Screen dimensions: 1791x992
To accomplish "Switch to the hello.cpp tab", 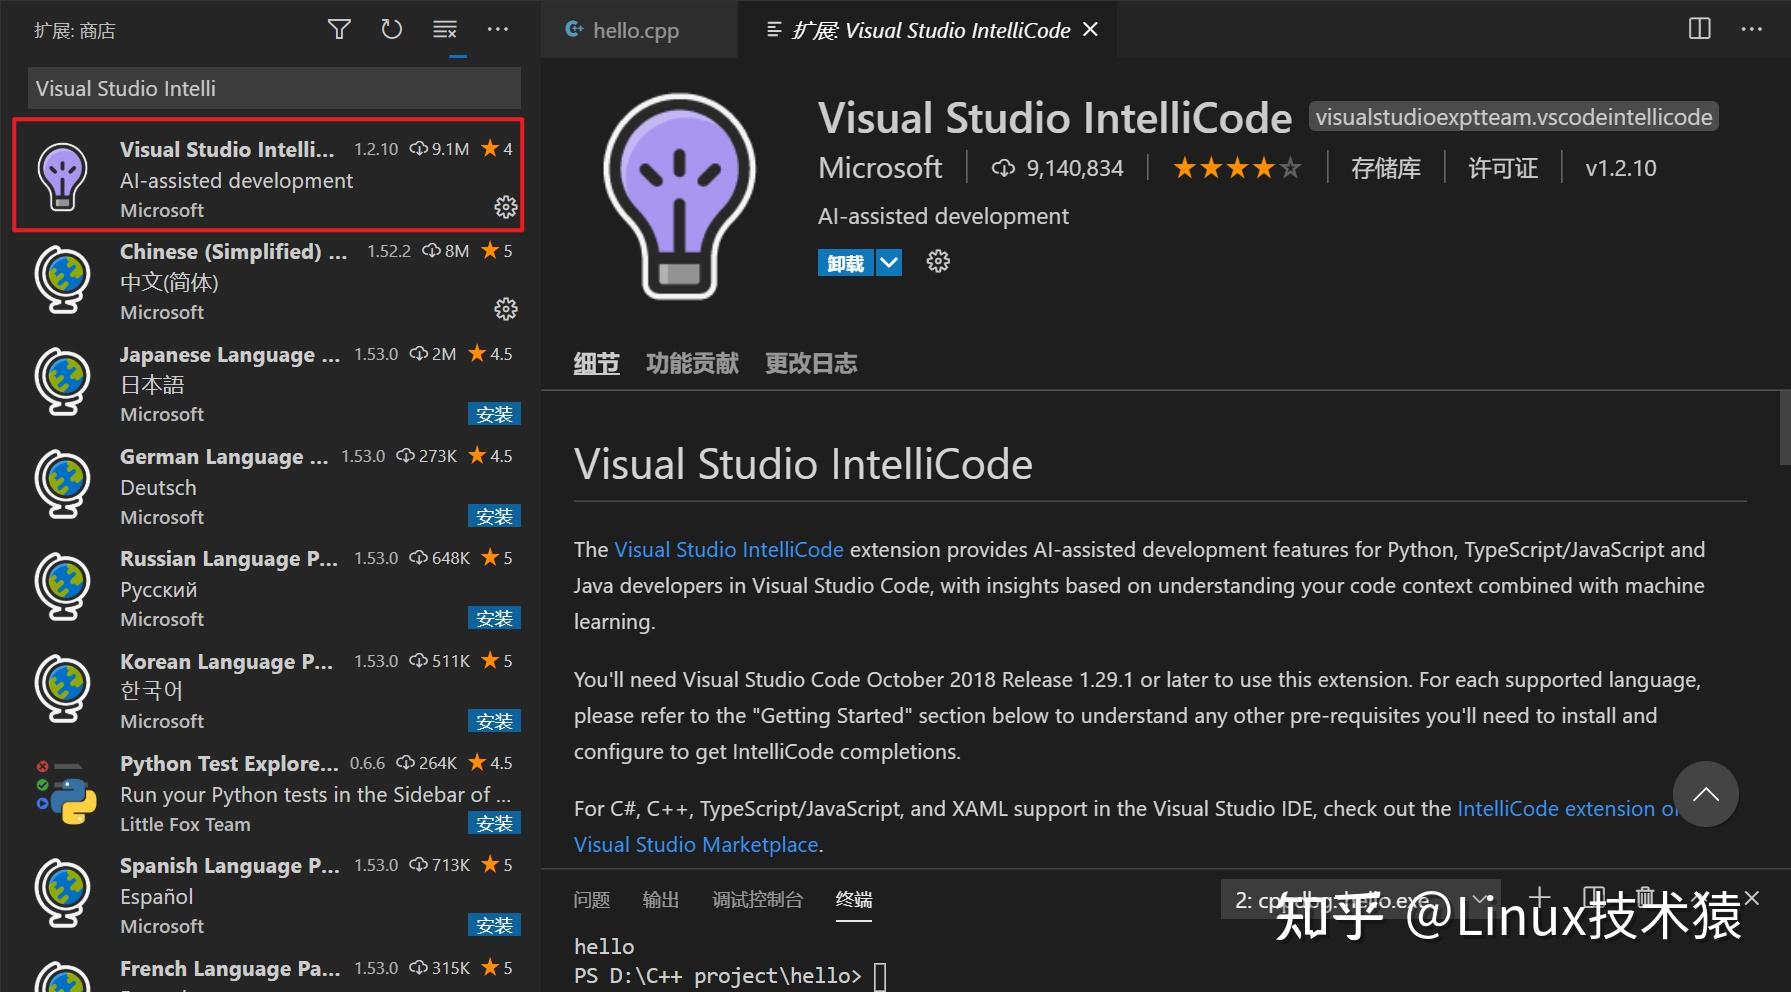I will pos(636,30).
